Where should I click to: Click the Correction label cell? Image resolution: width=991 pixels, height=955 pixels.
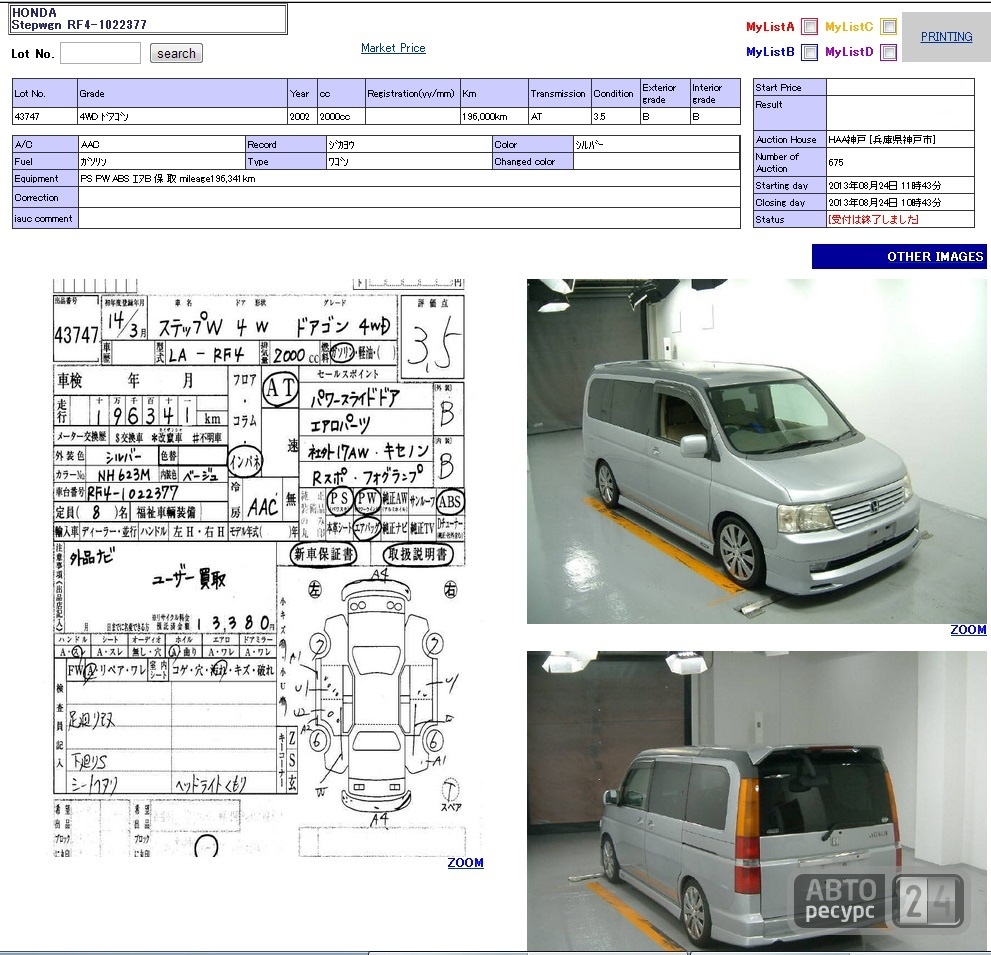(x=45, y=197)
